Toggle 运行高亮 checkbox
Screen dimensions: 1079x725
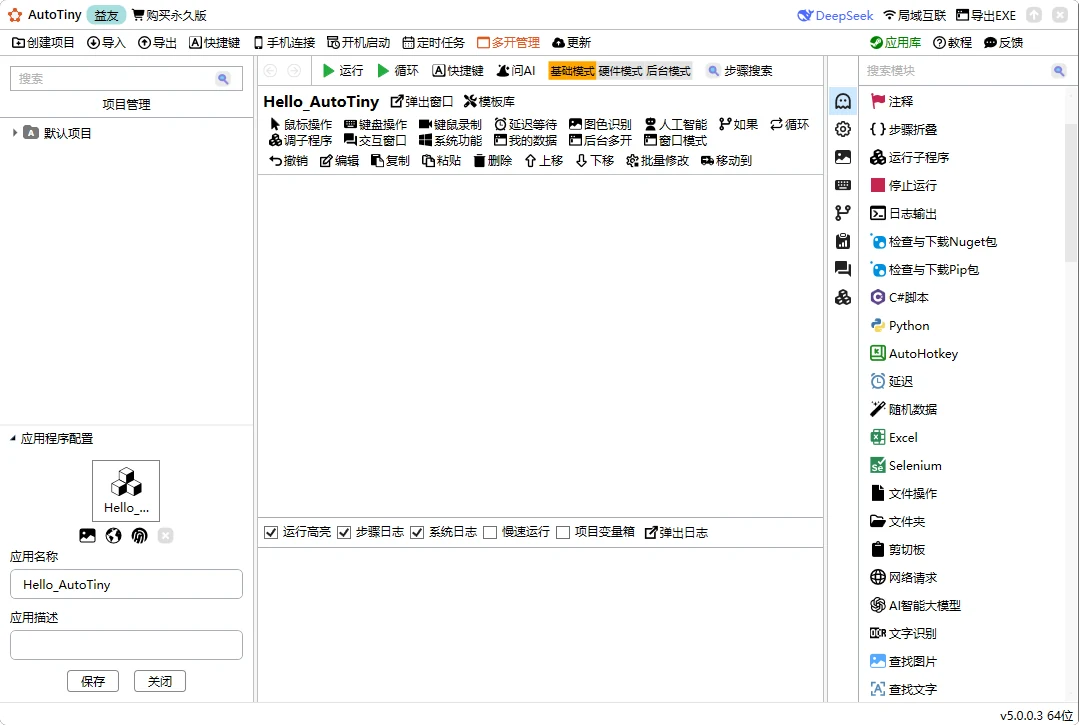(x=271, y=532)
